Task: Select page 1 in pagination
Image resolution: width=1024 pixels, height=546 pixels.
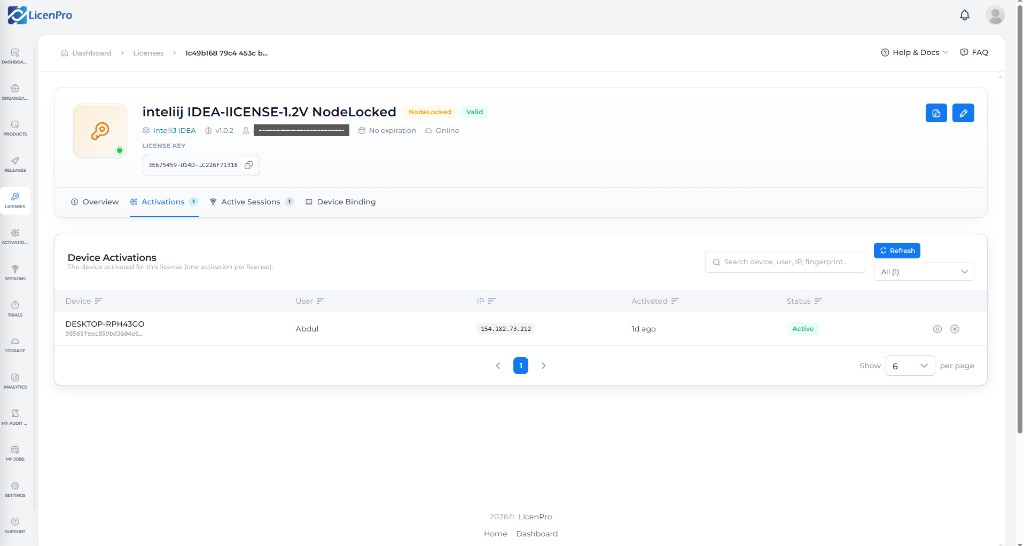Action: coord(520,366)
